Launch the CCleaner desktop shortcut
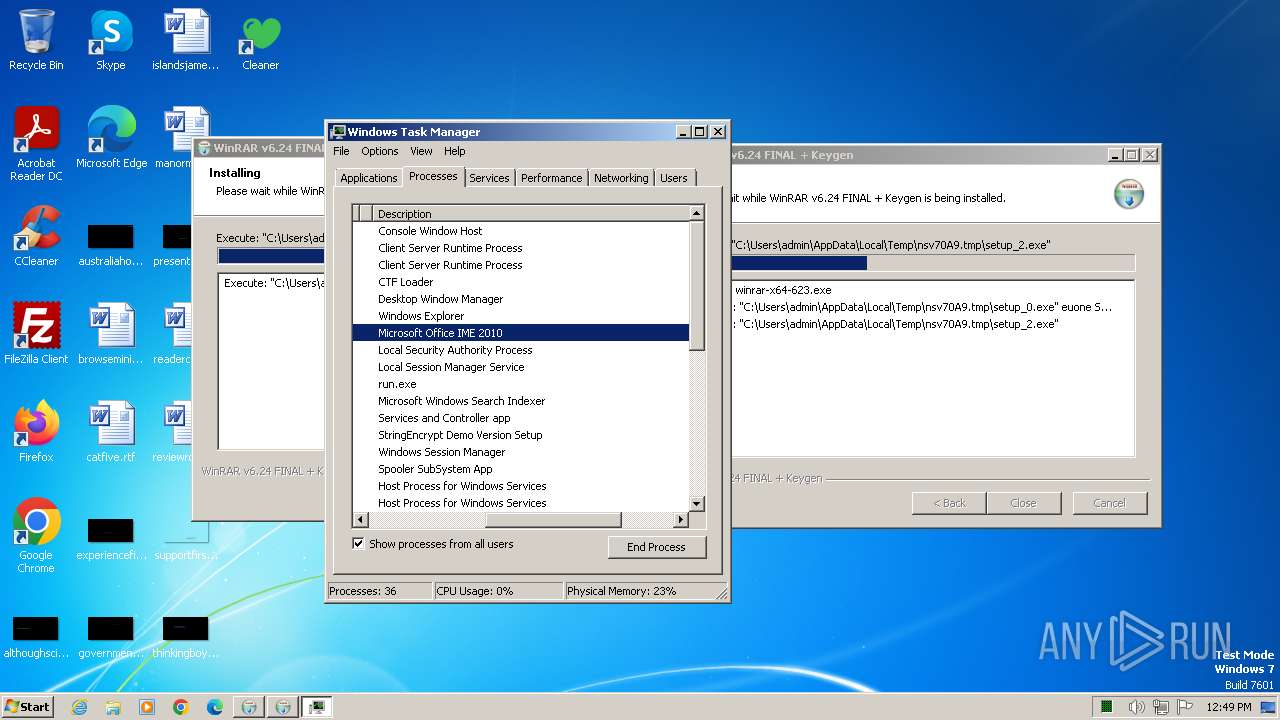 [36, 236]
